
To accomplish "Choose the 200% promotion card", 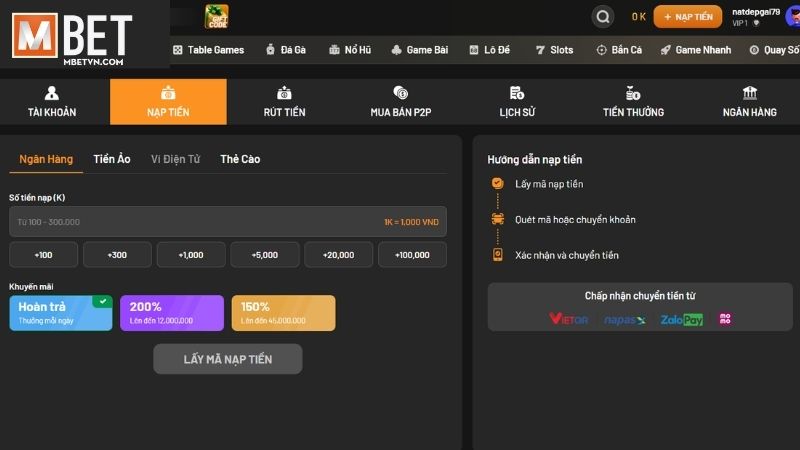I will pos(172,313).
